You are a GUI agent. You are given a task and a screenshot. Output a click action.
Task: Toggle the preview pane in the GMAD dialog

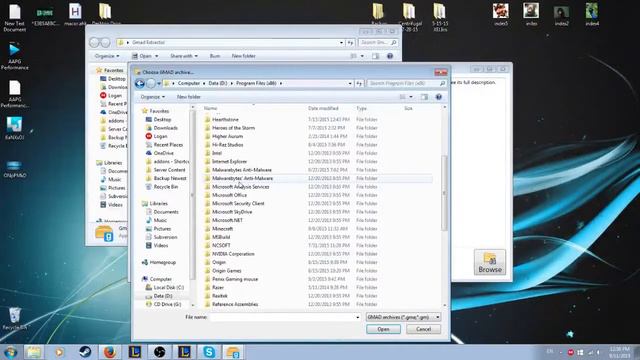424,97
